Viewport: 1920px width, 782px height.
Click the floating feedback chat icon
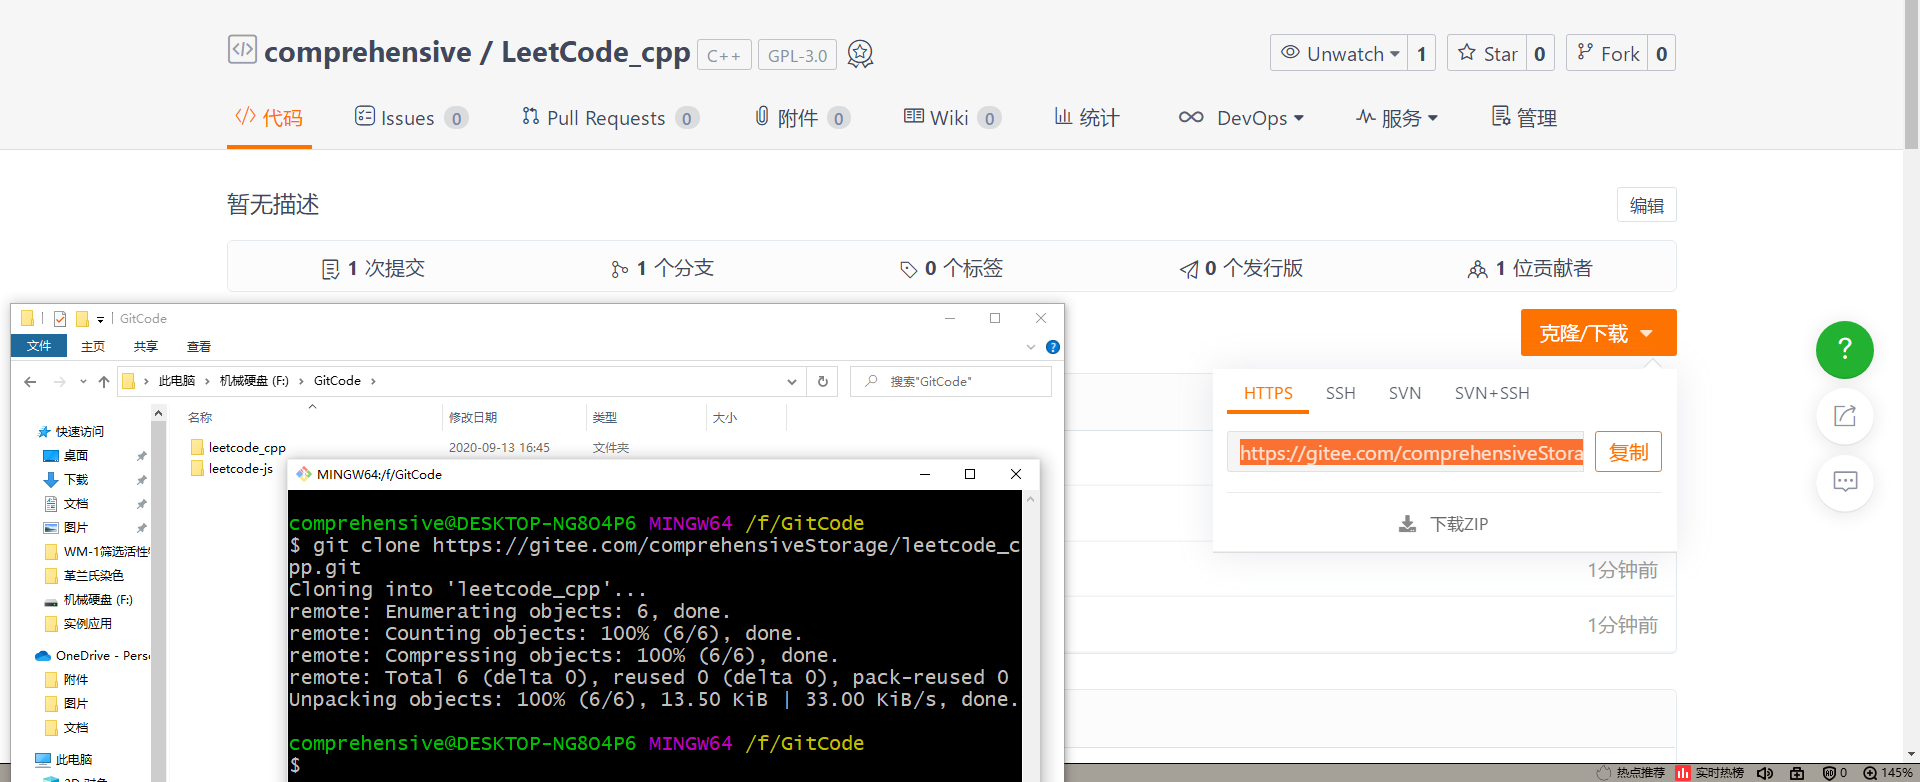(1844, 482)
